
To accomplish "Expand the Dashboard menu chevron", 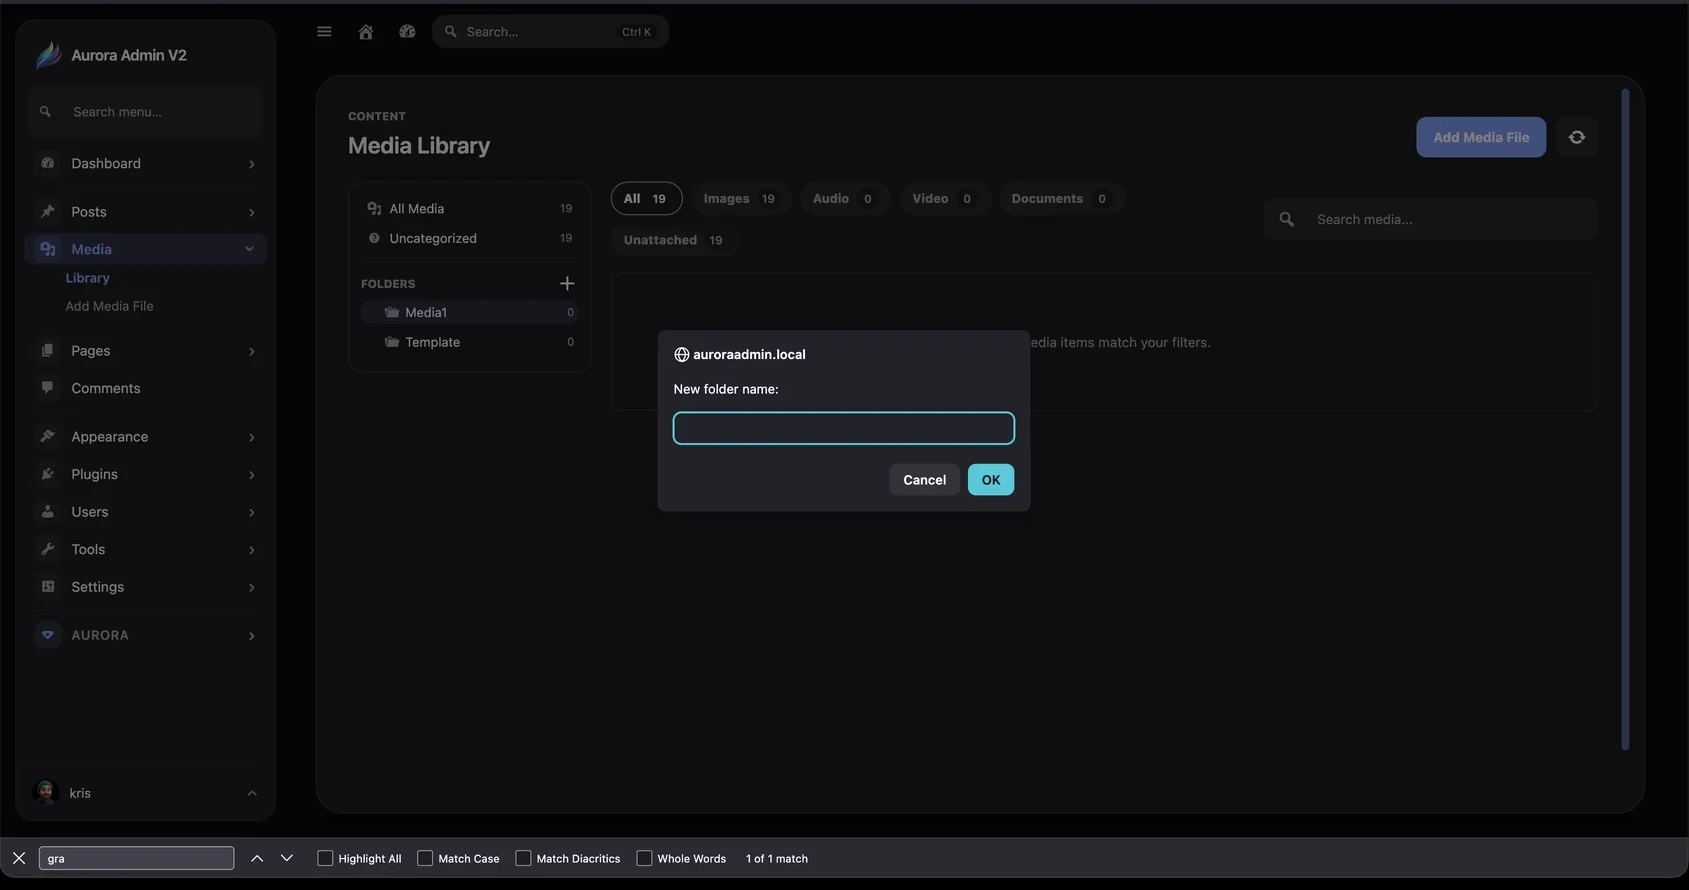I will click(251, 164).
